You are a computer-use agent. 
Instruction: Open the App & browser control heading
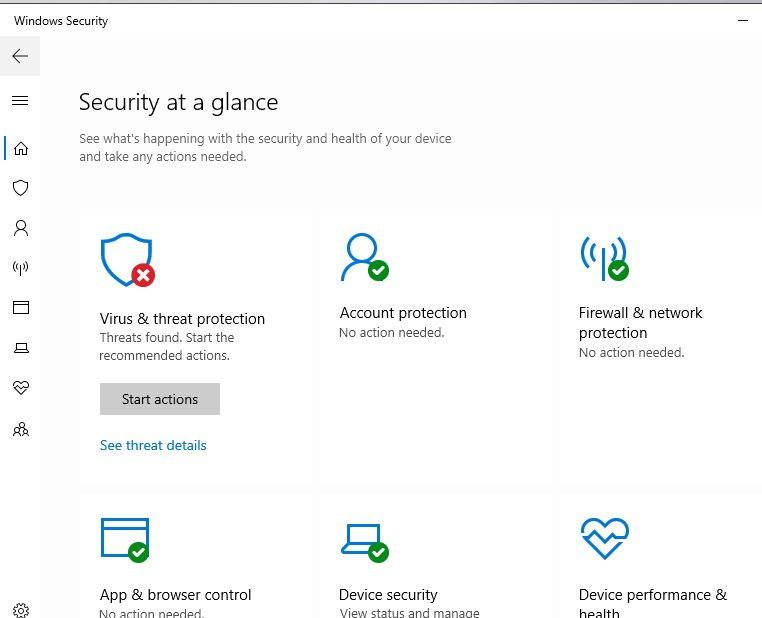click(175, 595)
